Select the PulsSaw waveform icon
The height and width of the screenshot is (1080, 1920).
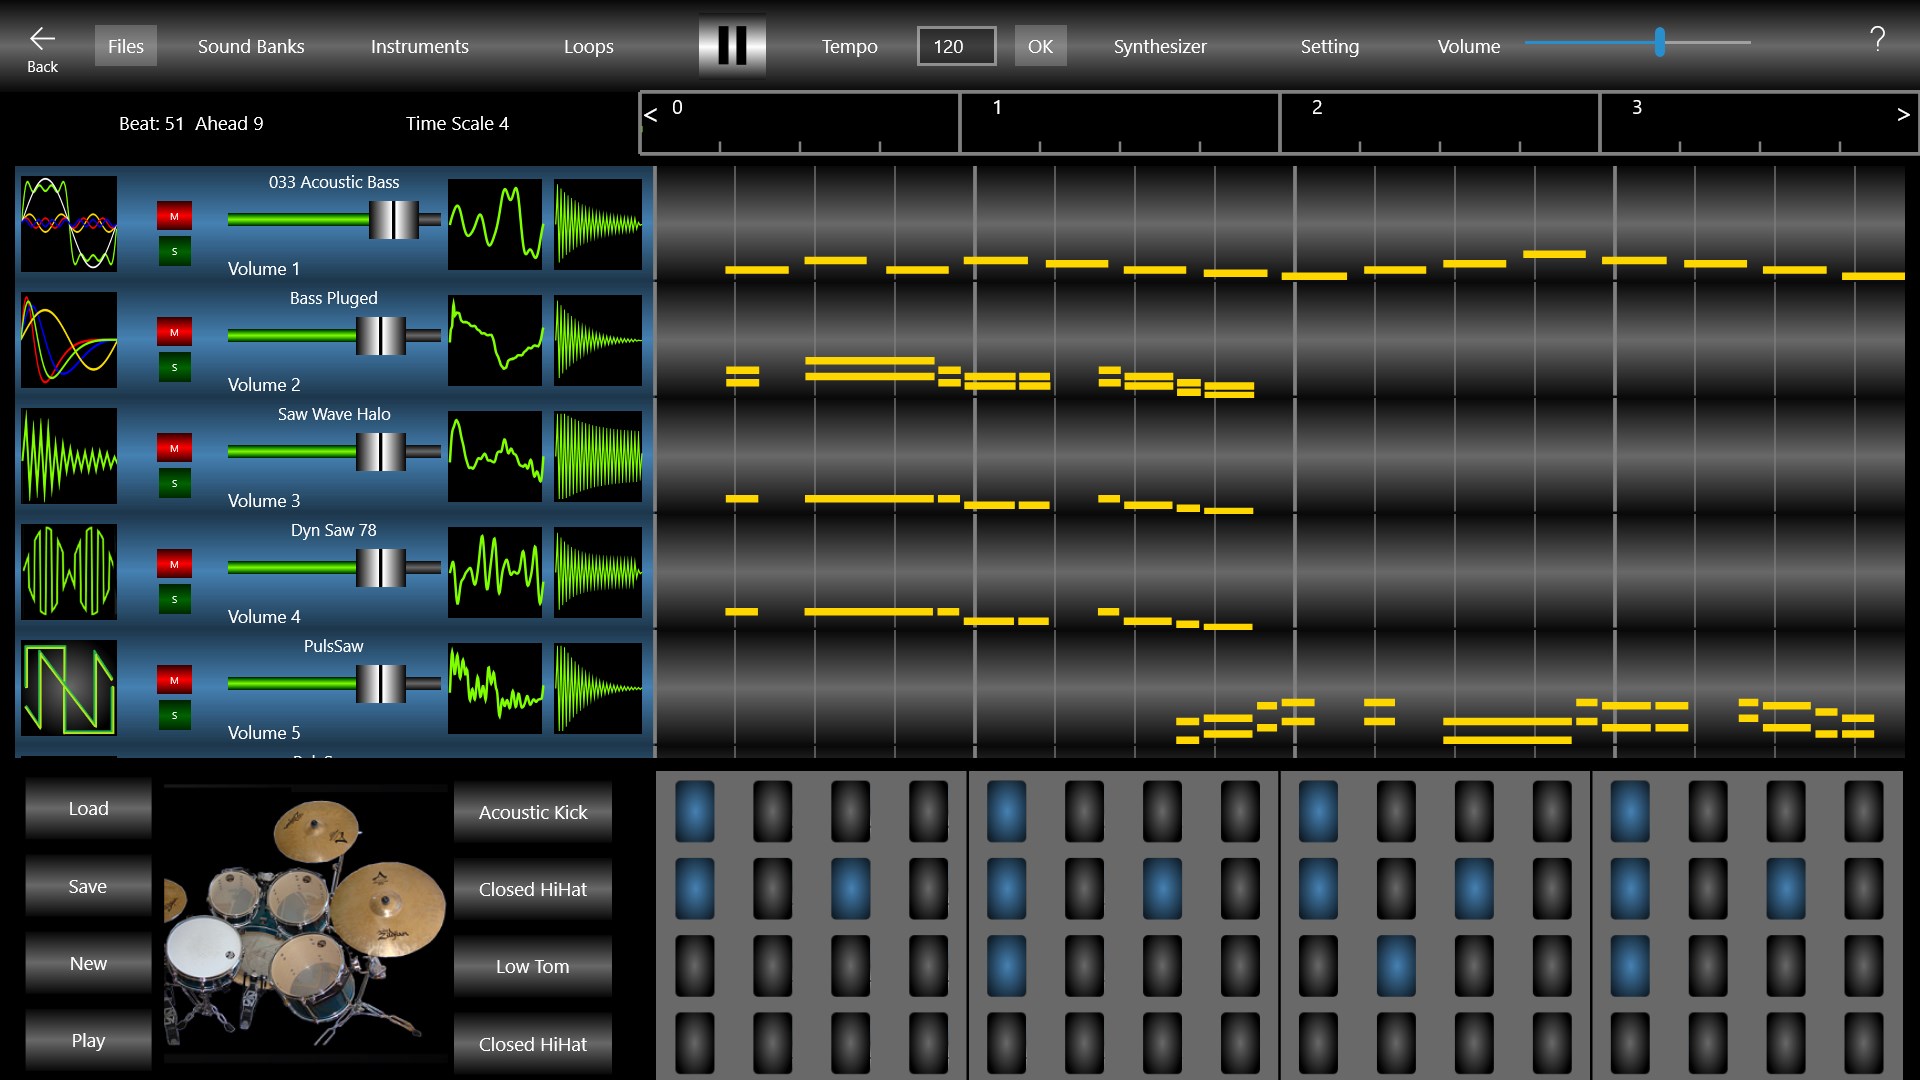(x=68, y=688)
